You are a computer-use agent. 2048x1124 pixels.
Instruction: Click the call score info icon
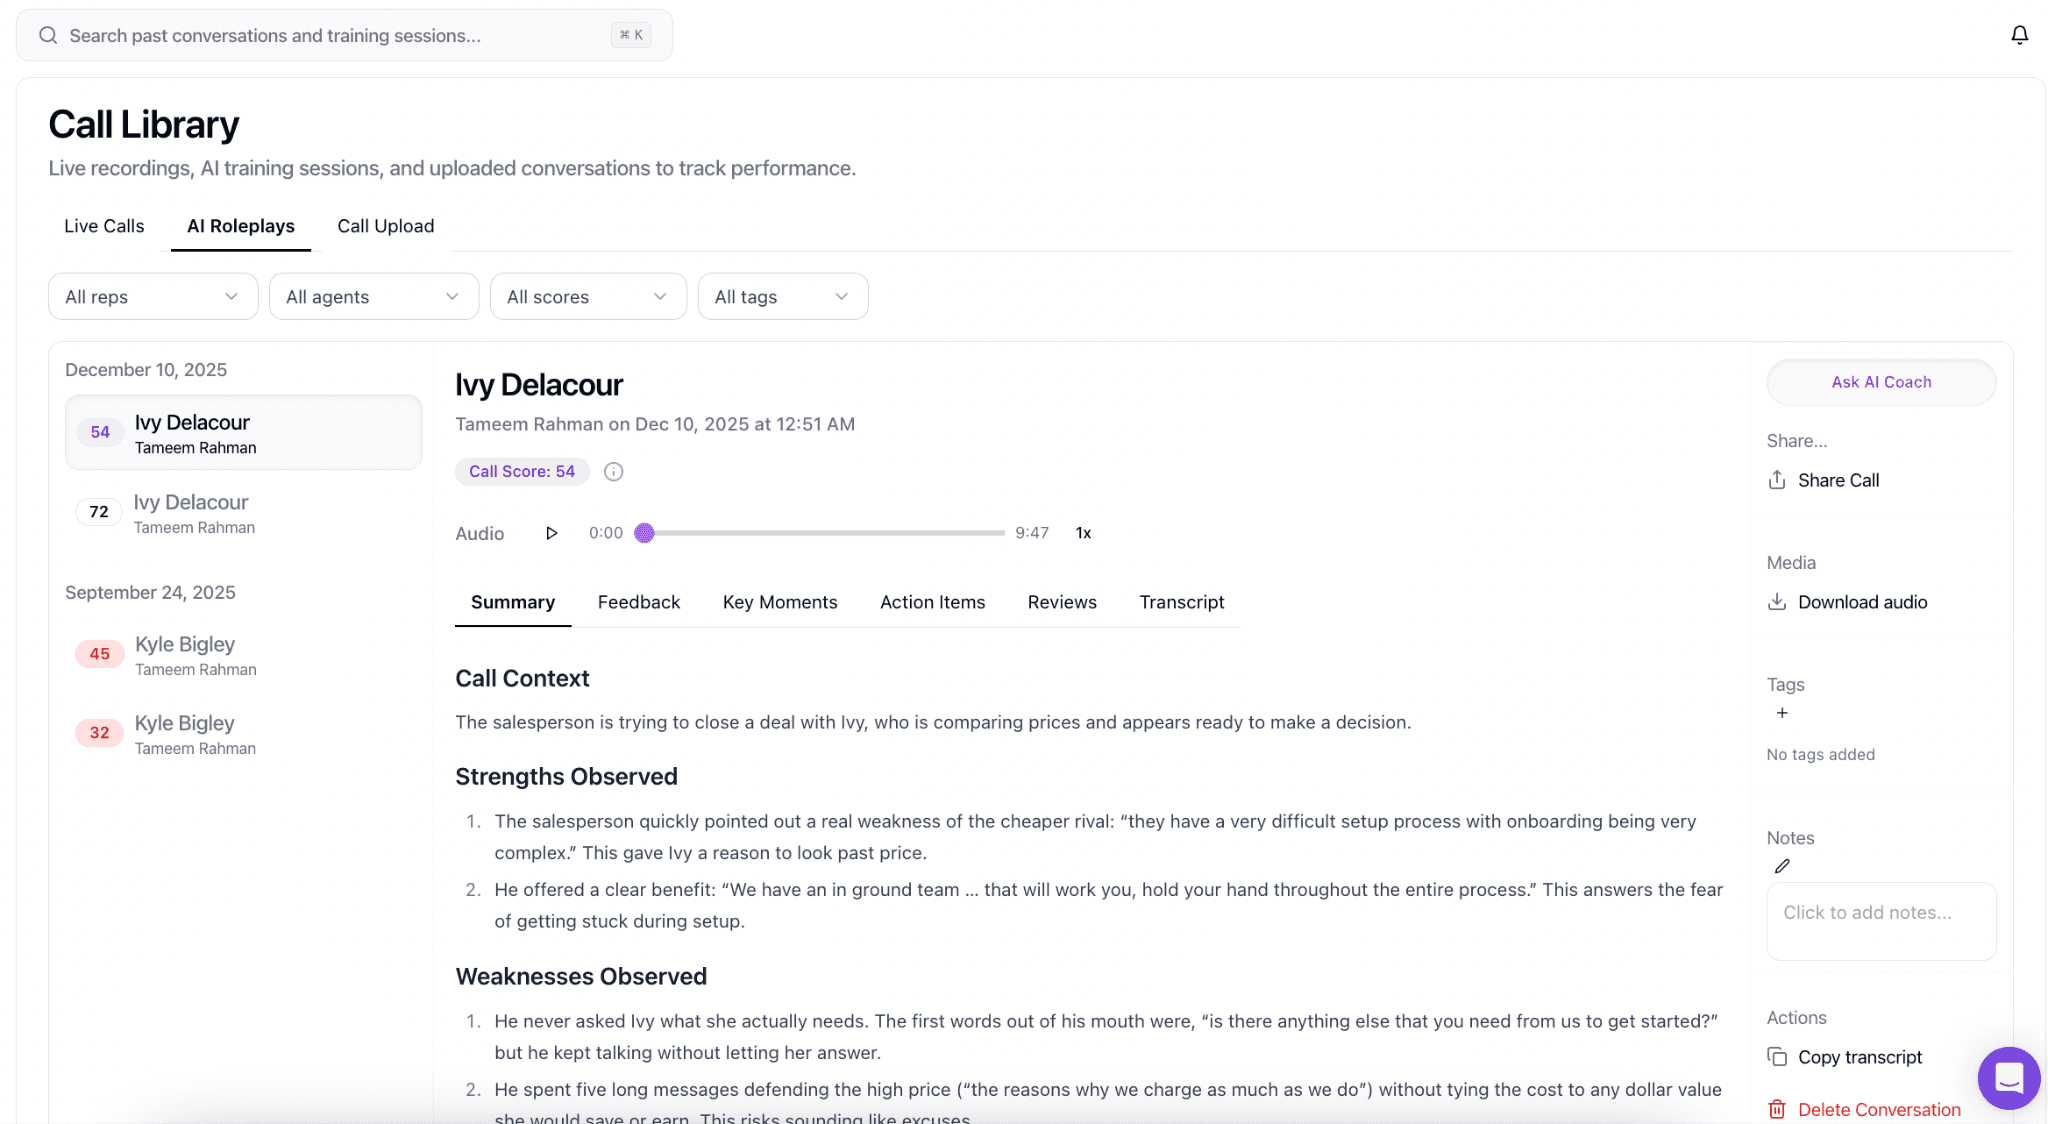click(x=614, y=472)
